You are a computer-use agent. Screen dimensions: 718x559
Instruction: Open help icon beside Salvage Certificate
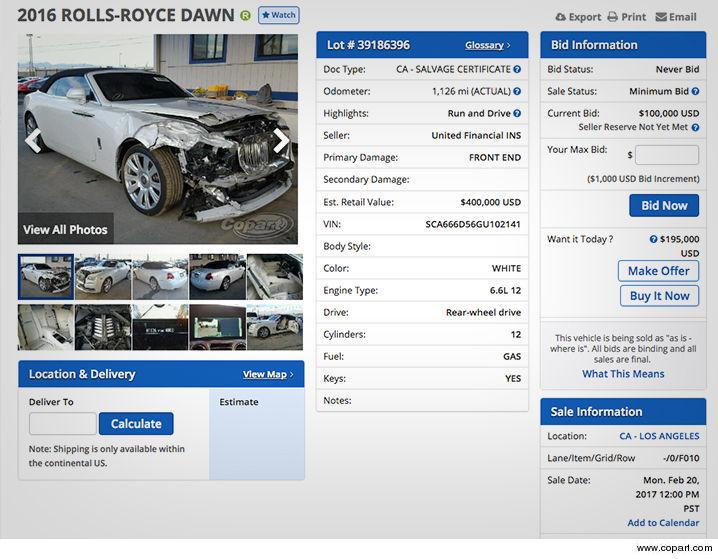tap(517, 70)
